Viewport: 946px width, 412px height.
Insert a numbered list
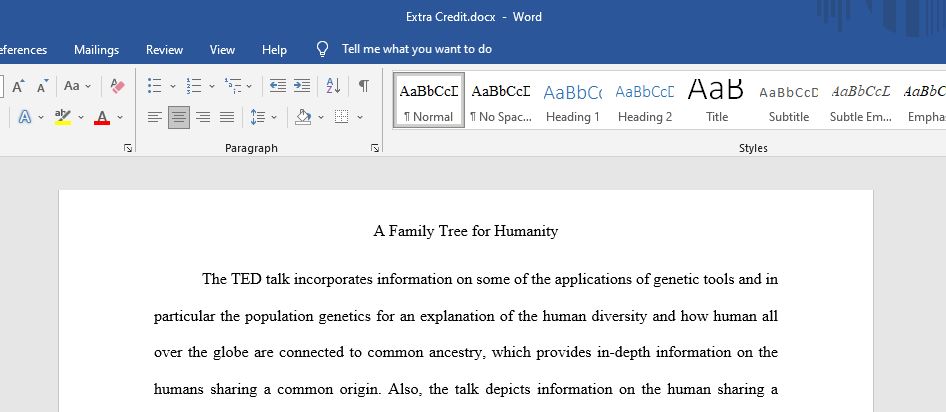[194, 86]
